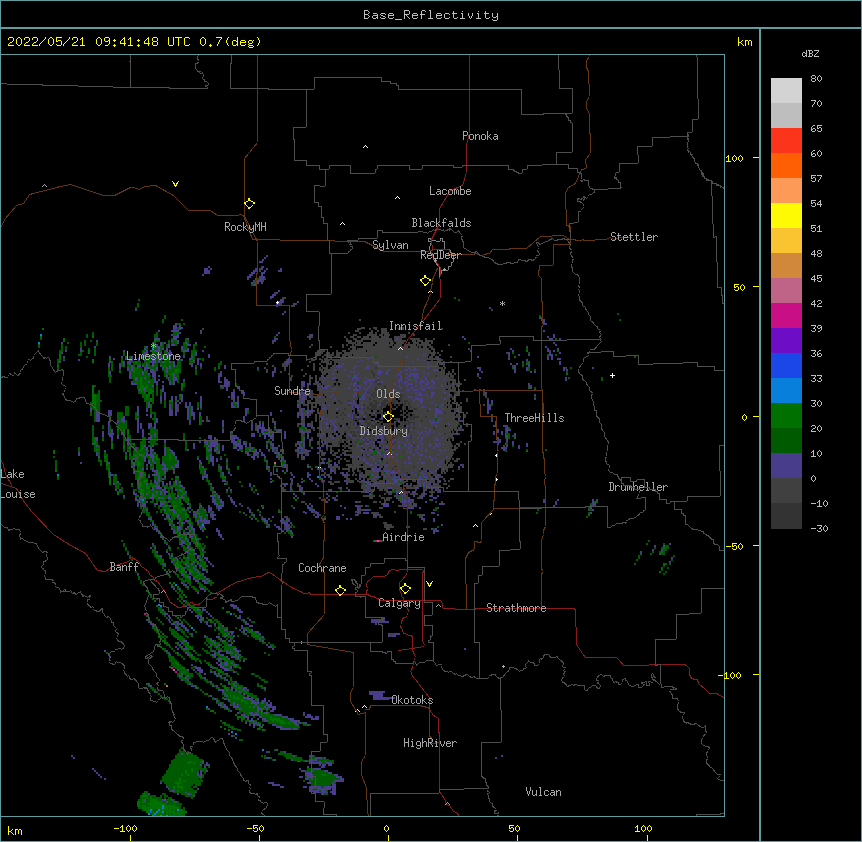Select the purple 39-36 dBZ legend band
The height and width of the screenshot is (842, 862).
point(786,340)
